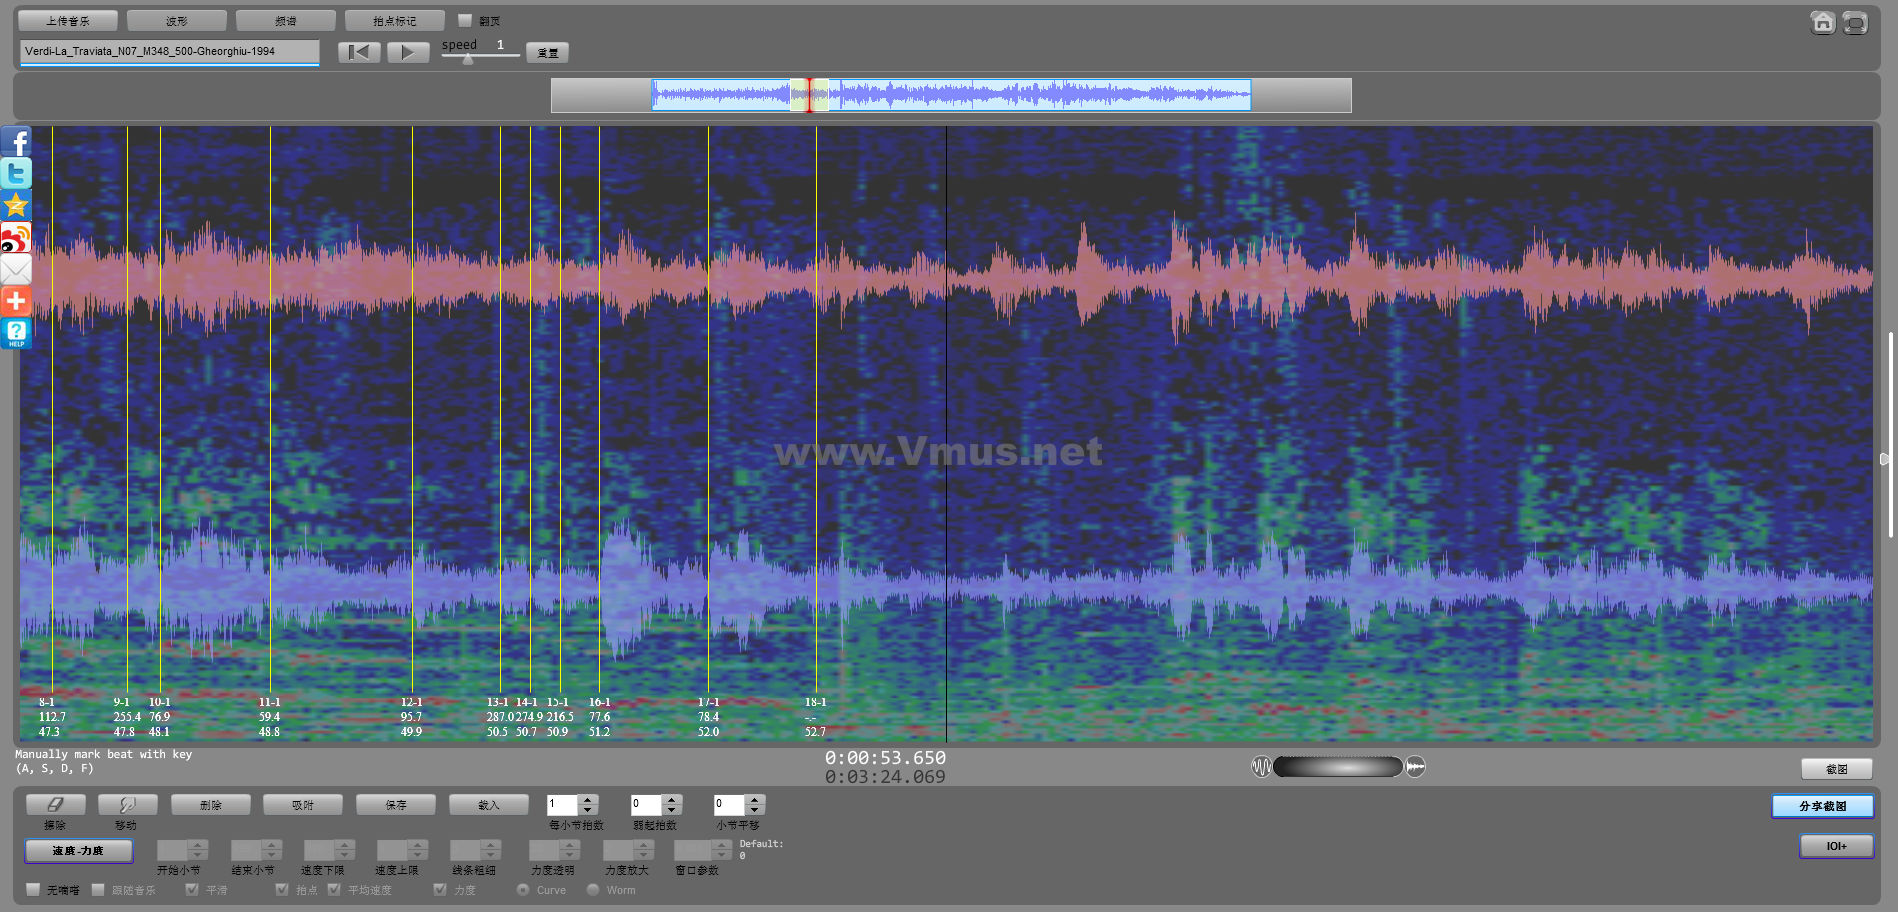1898x912 pixels.
Task: Rewind to start with skip-back button
Action: coord(359,52)
